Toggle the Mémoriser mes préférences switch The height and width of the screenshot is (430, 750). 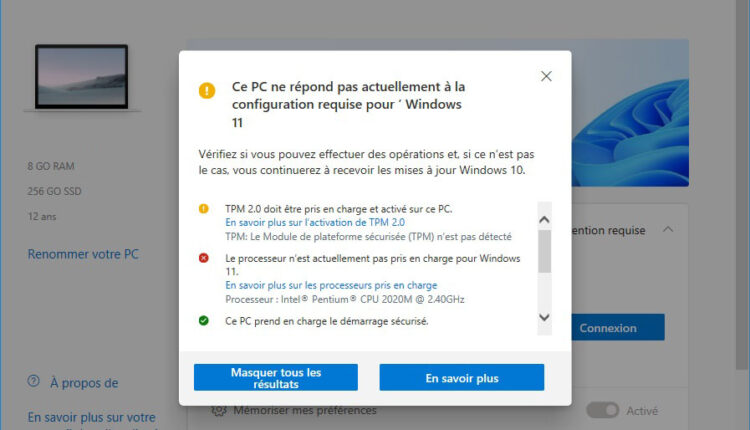click(x=602, y=410)
